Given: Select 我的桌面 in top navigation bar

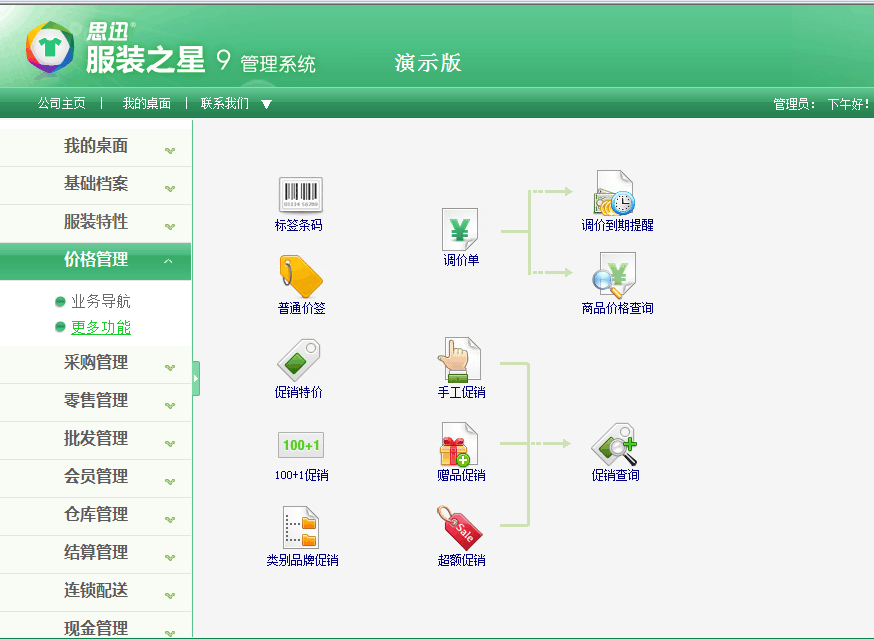Looking at the screenshot, I should tap(147, 103).
